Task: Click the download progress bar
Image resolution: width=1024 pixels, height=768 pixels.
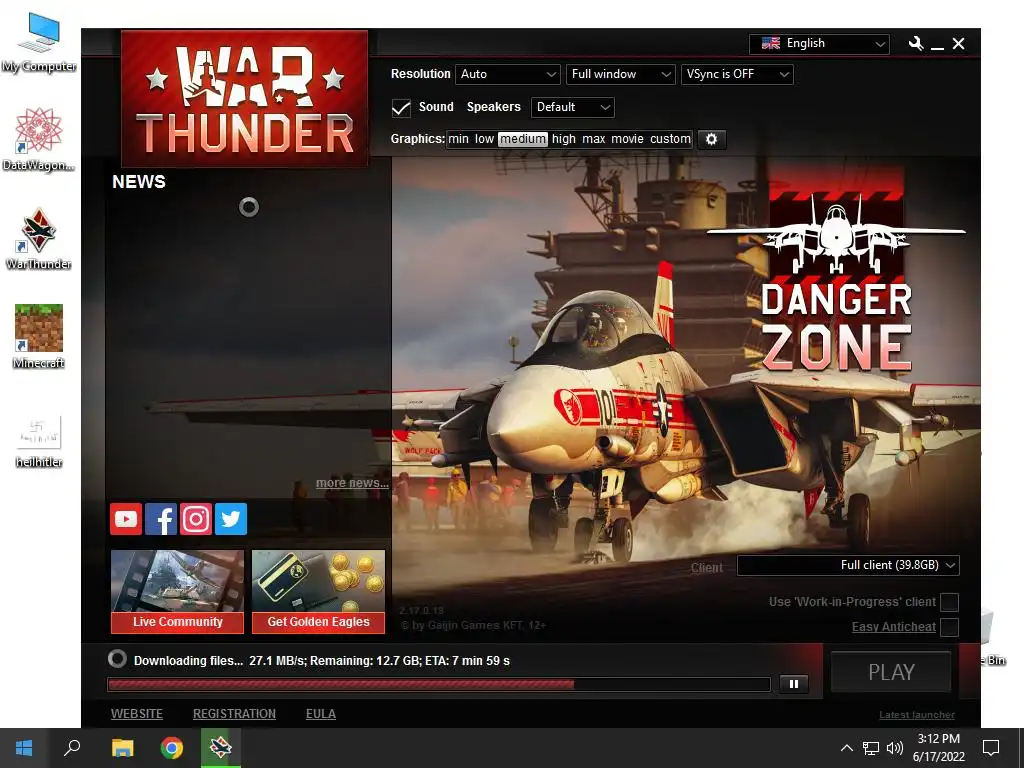Action: tap(439, 684)
